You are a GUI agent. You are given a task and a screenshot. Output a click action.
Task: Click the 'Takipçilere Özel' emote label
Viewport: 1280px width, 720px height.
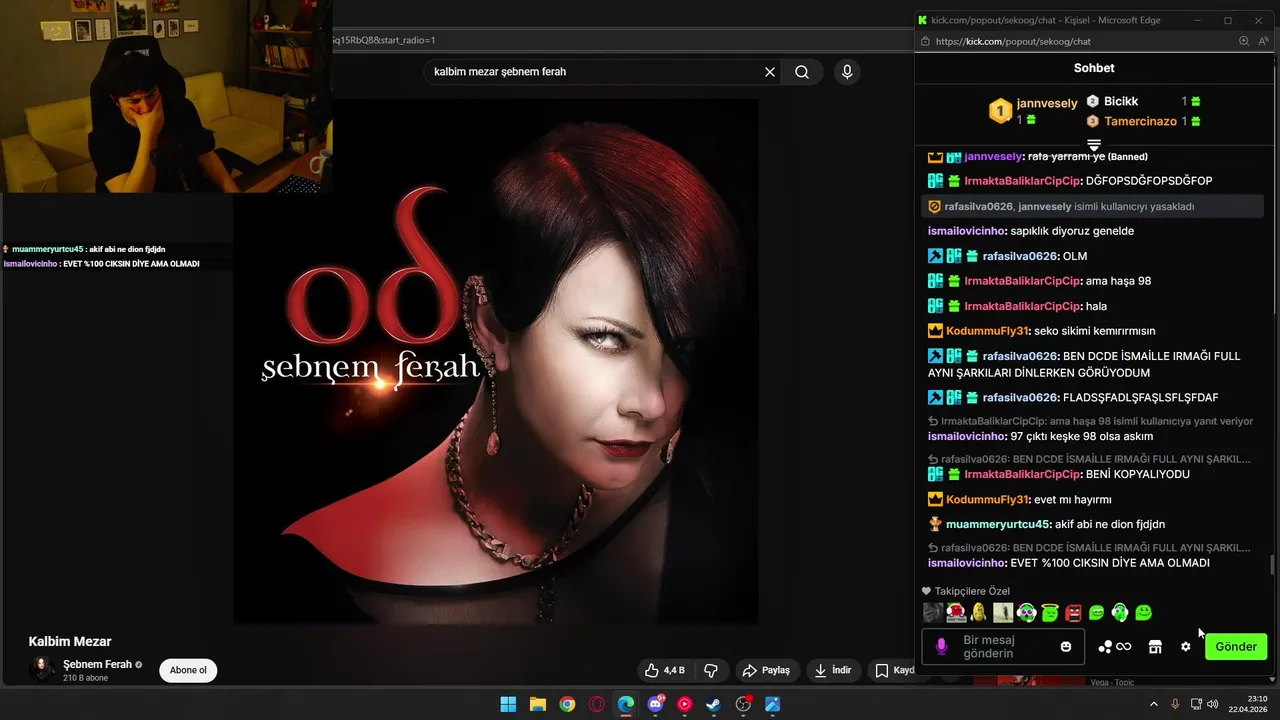(972, 591)
